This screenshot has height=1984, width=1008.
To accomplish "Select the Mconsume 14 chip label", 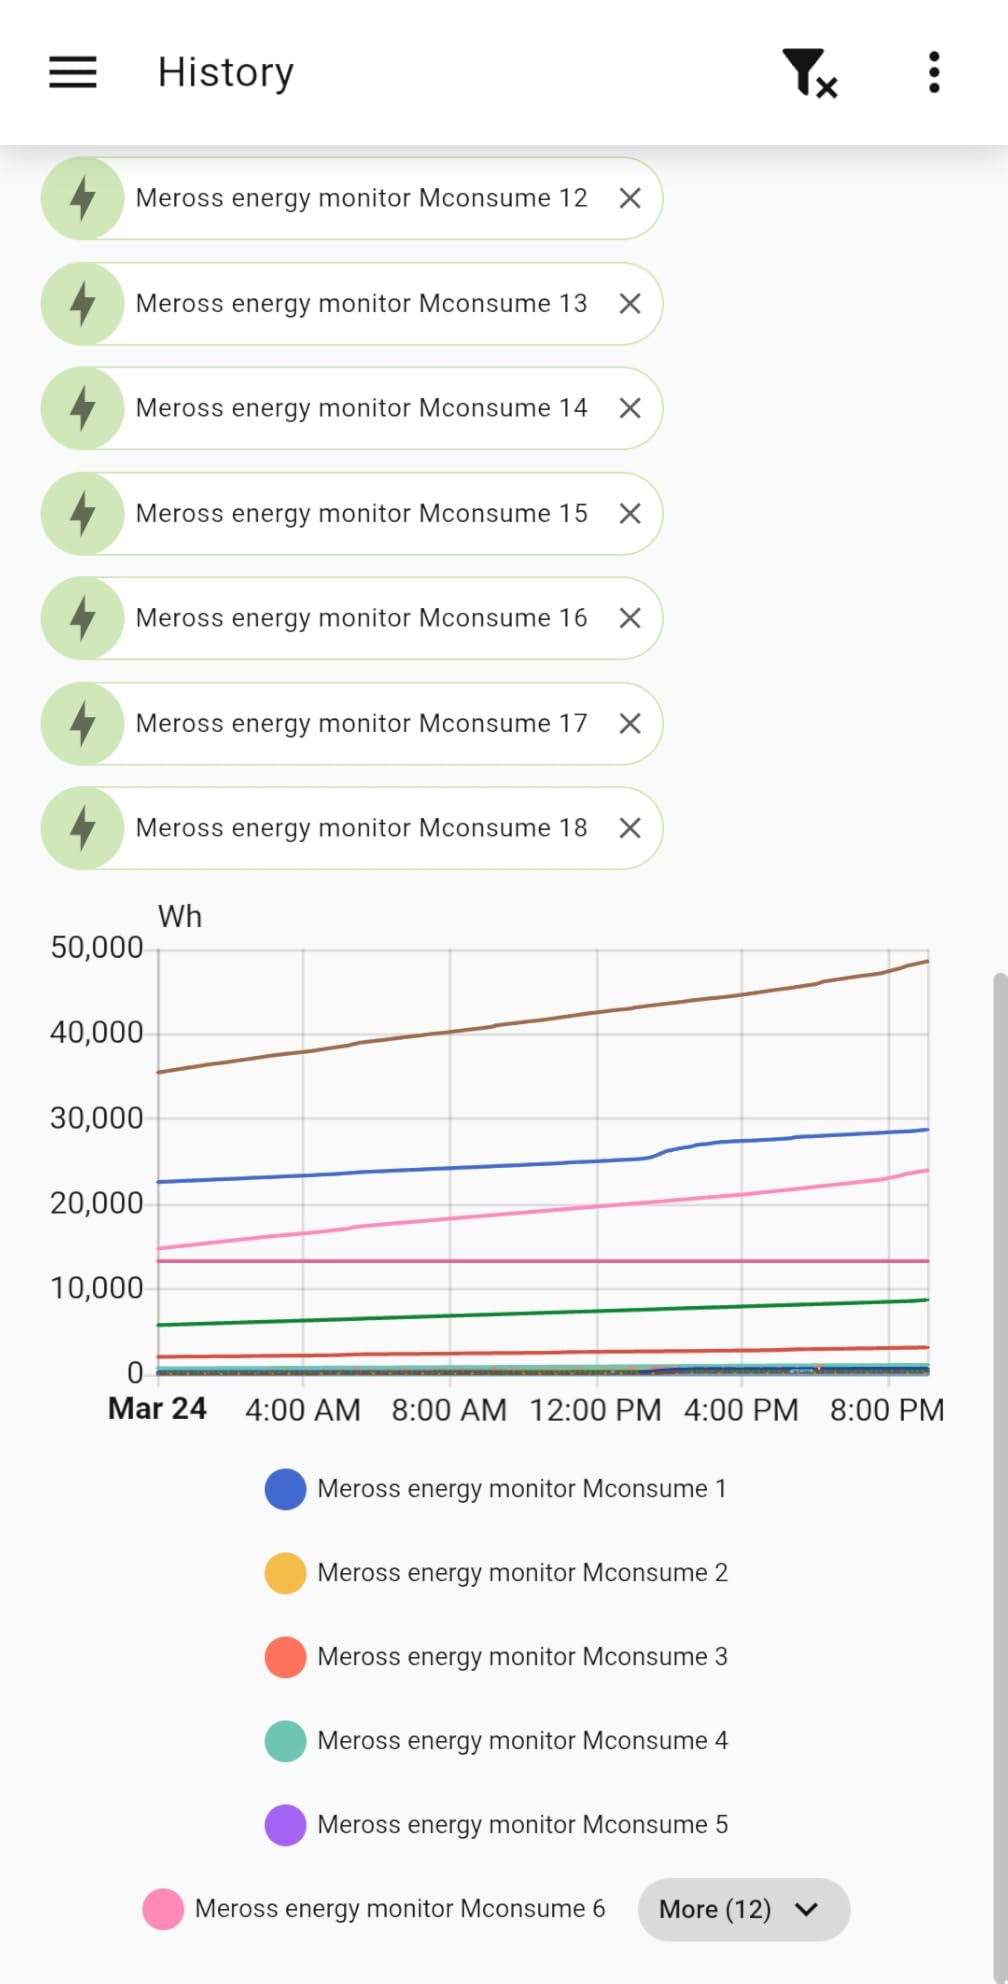I will (361, 408).
